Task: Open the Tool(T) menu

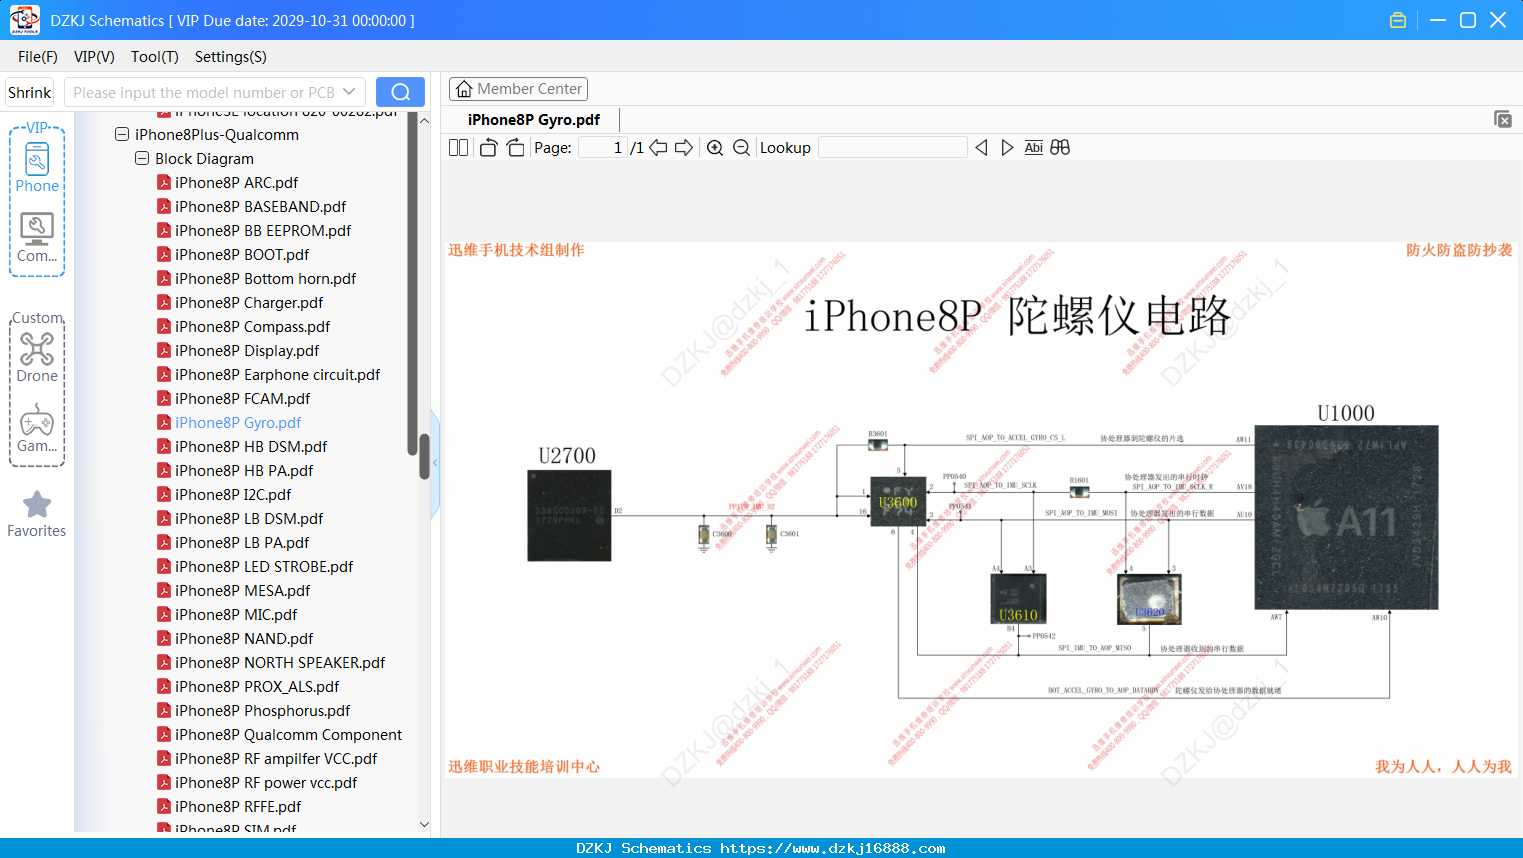Action: click(x=155, y=57)
